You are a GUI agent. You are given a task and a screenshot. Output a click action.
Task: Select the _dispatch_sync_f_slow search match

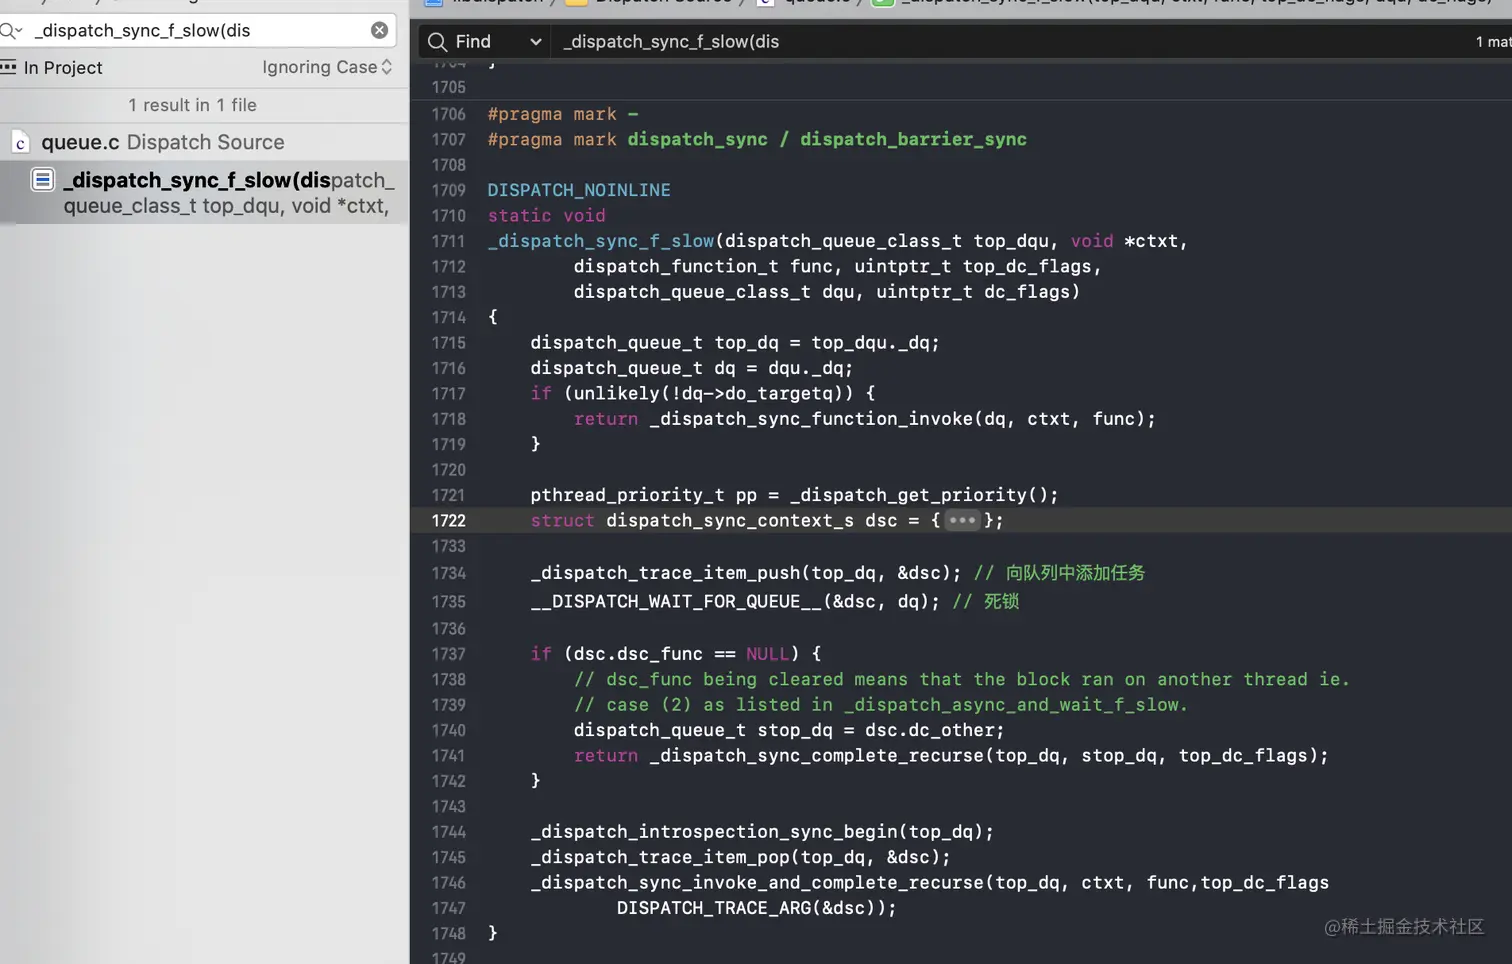point(204,192)
